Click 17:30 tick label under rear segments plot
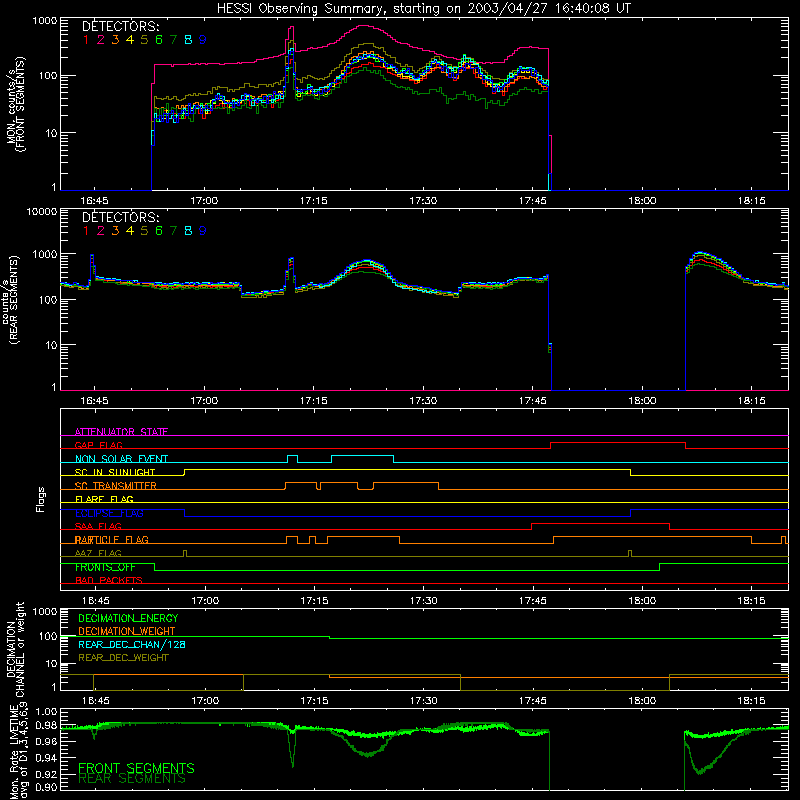Viewport: 800px width, 800px height. click(x=423, y=401)
